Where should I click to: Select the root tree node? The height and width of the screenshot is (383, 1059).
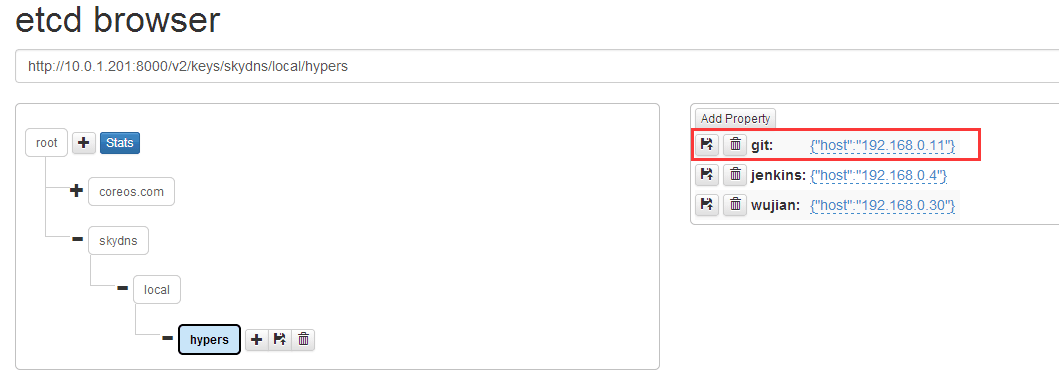pyautogui.click(x=47, y=143)
